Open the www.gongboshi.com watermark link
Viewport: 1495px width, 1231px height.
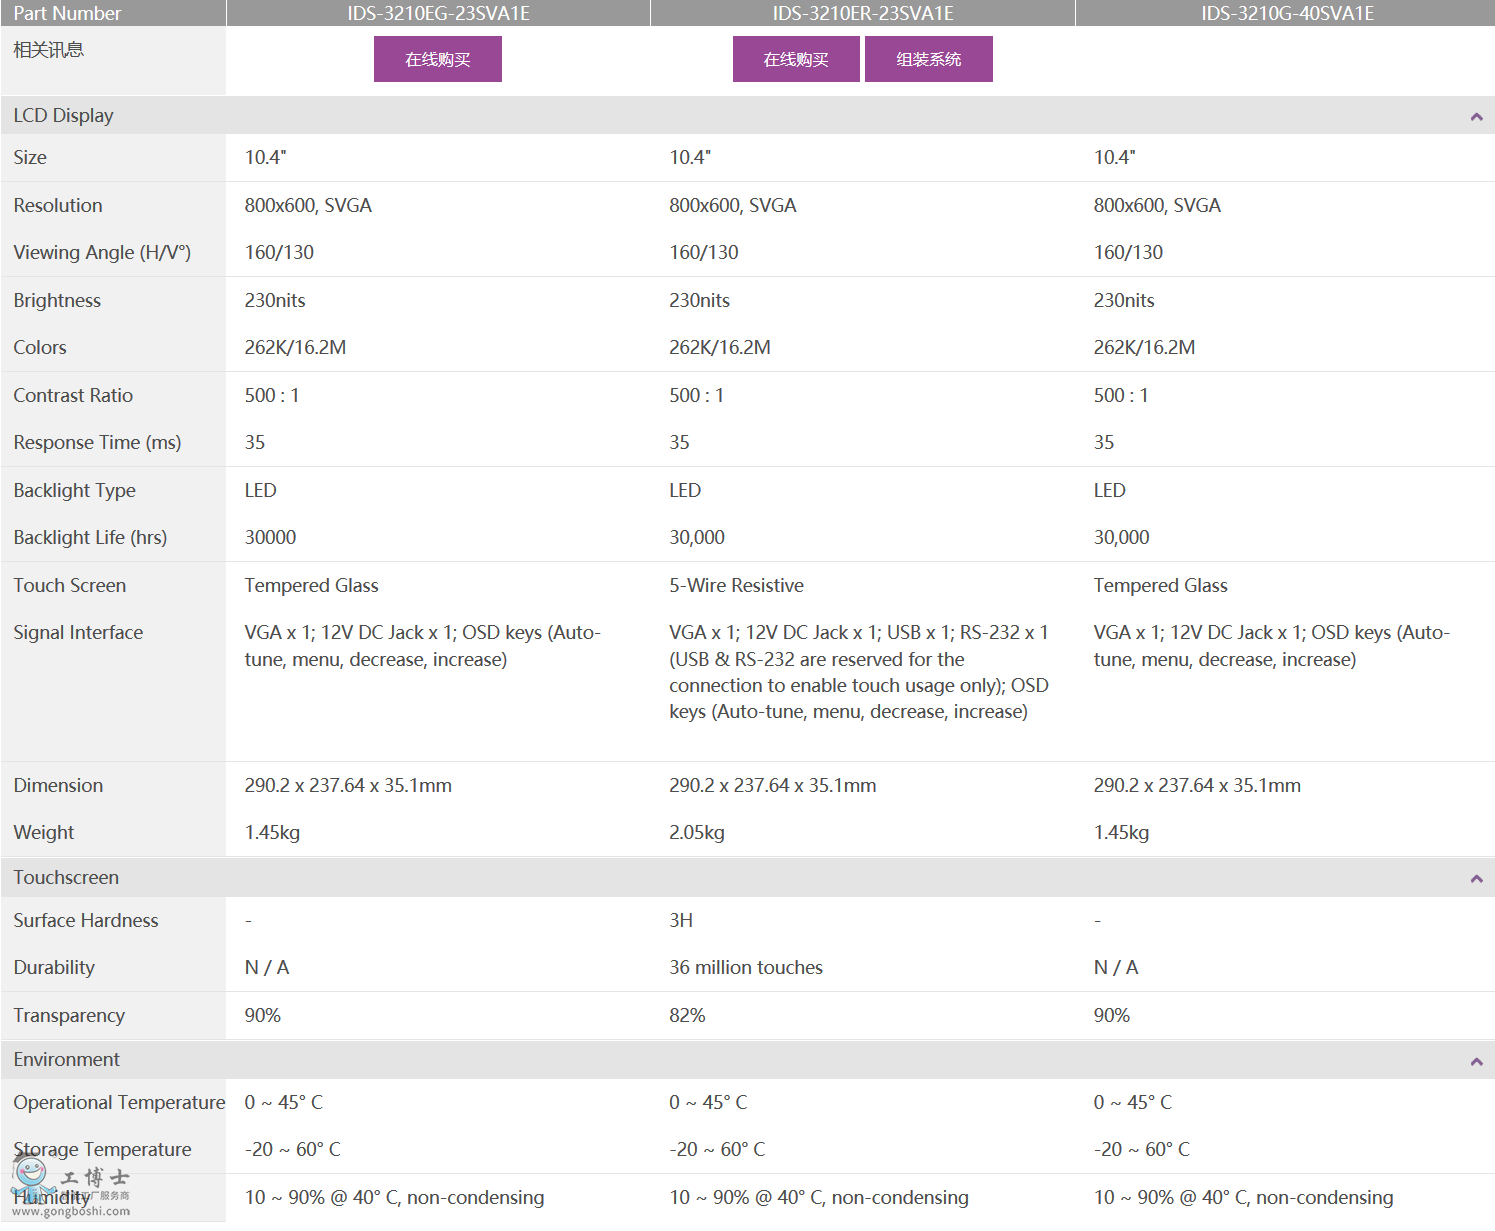70,1211
